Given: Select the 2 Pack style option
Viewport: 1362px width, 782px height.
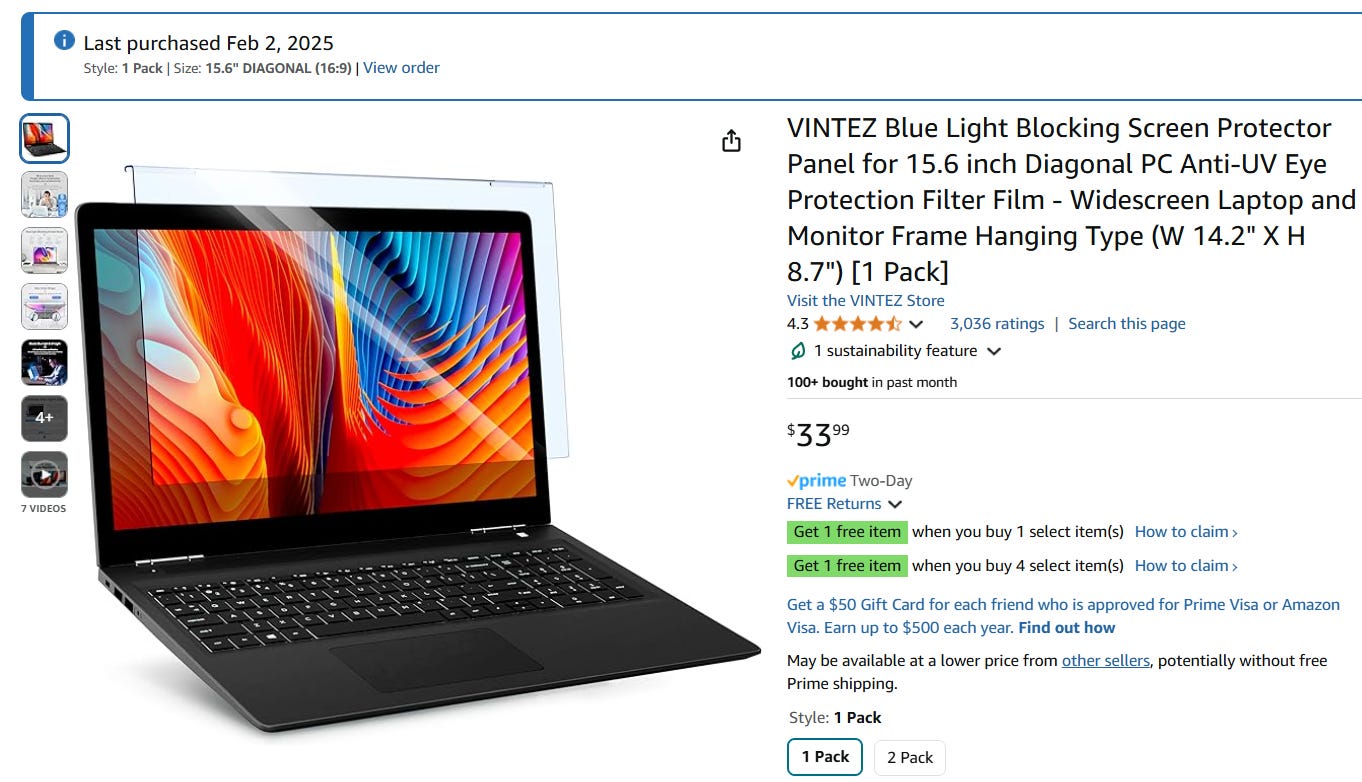Looking at the screenshot, I should click(910, 757).
